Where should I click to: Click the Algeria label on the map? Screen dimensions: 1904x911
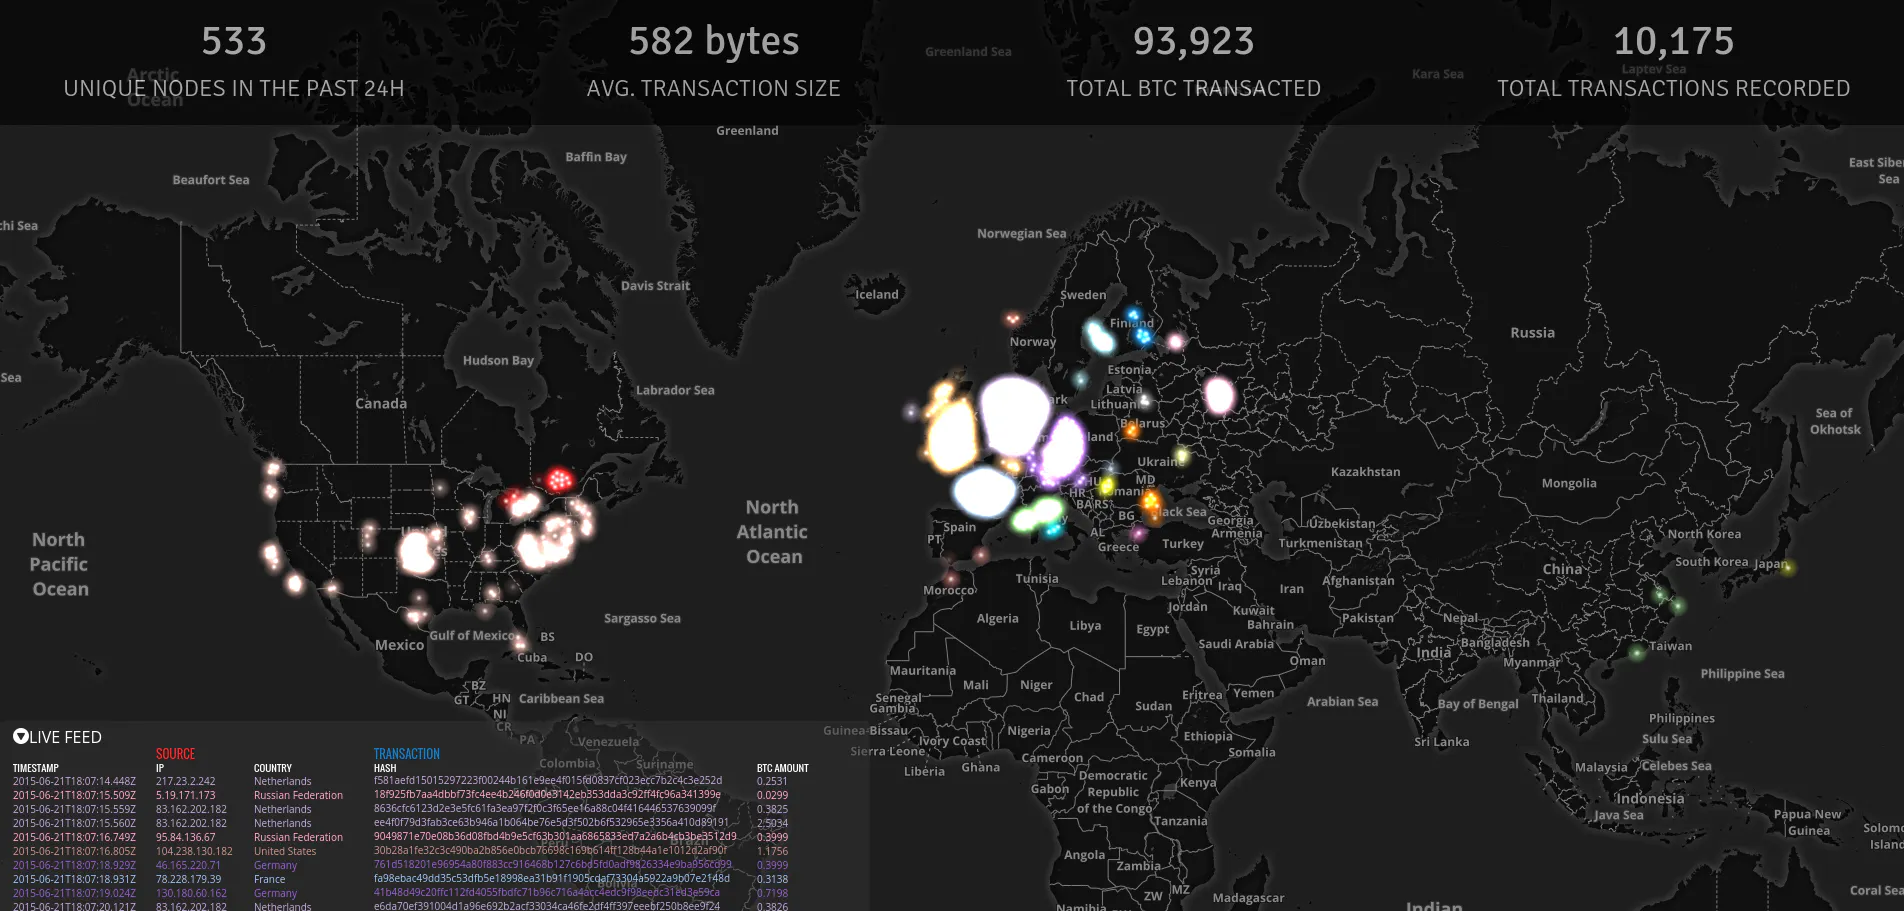(x=998, y=619)
